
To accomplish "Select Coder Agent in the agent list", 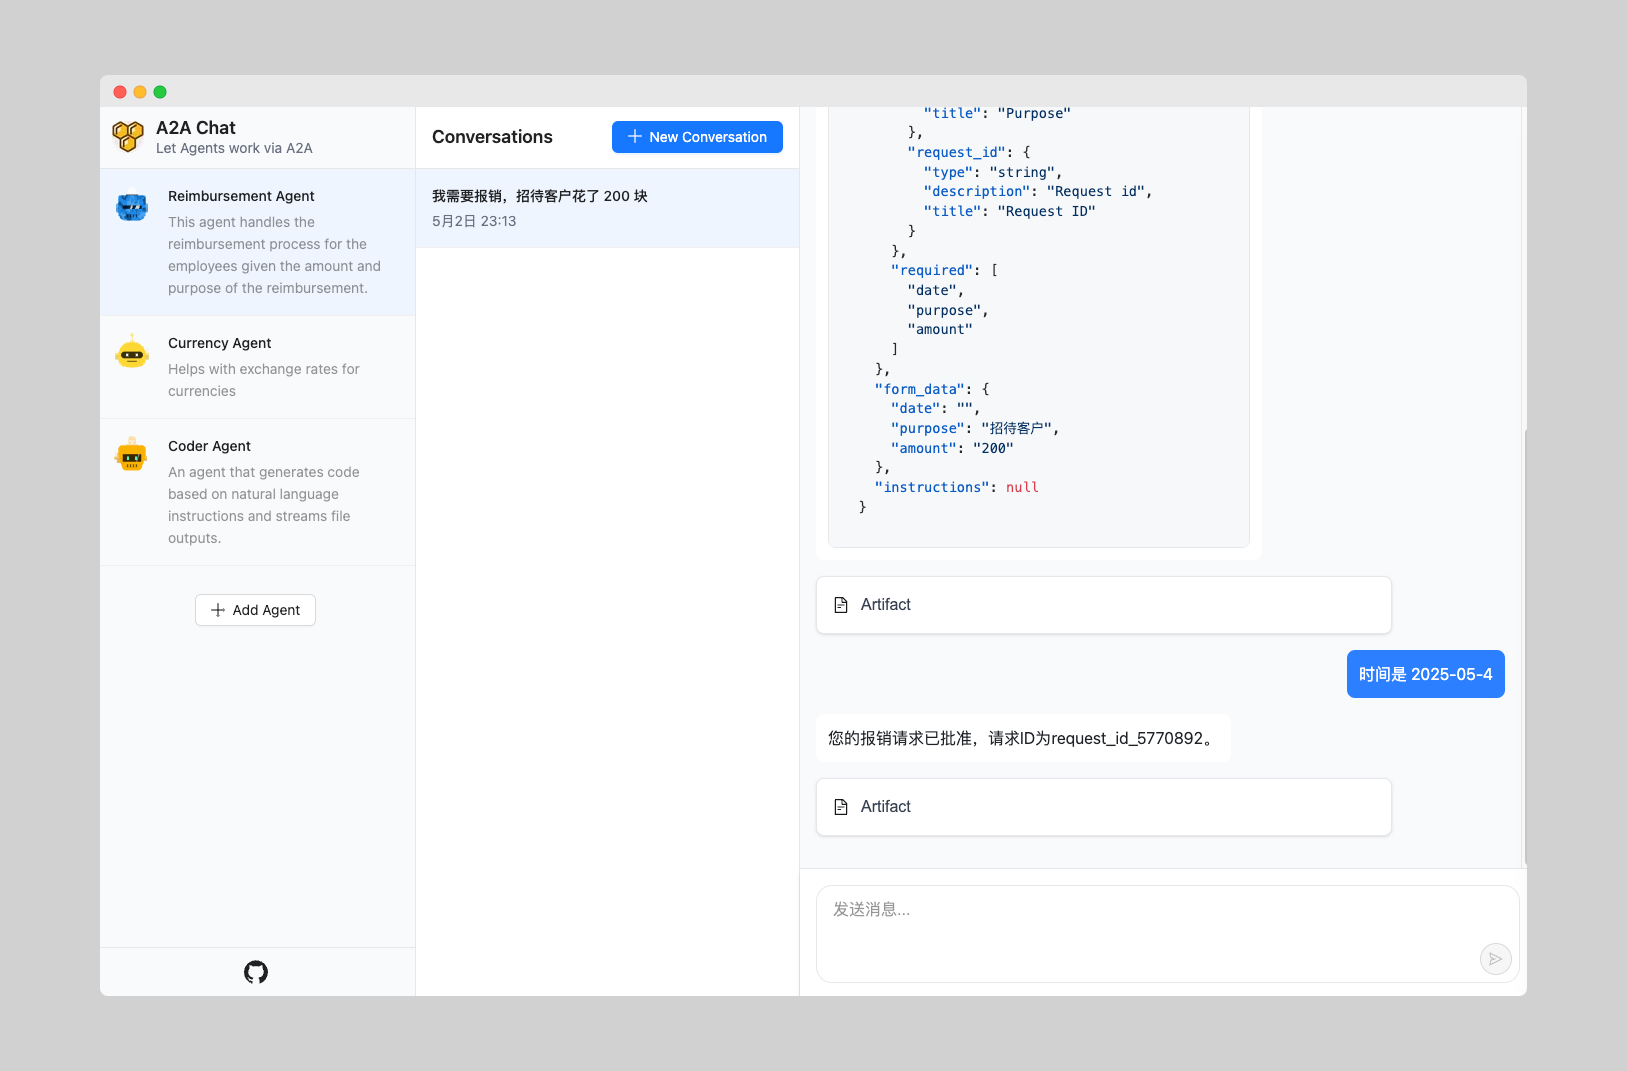I will (x=257, y=492).
